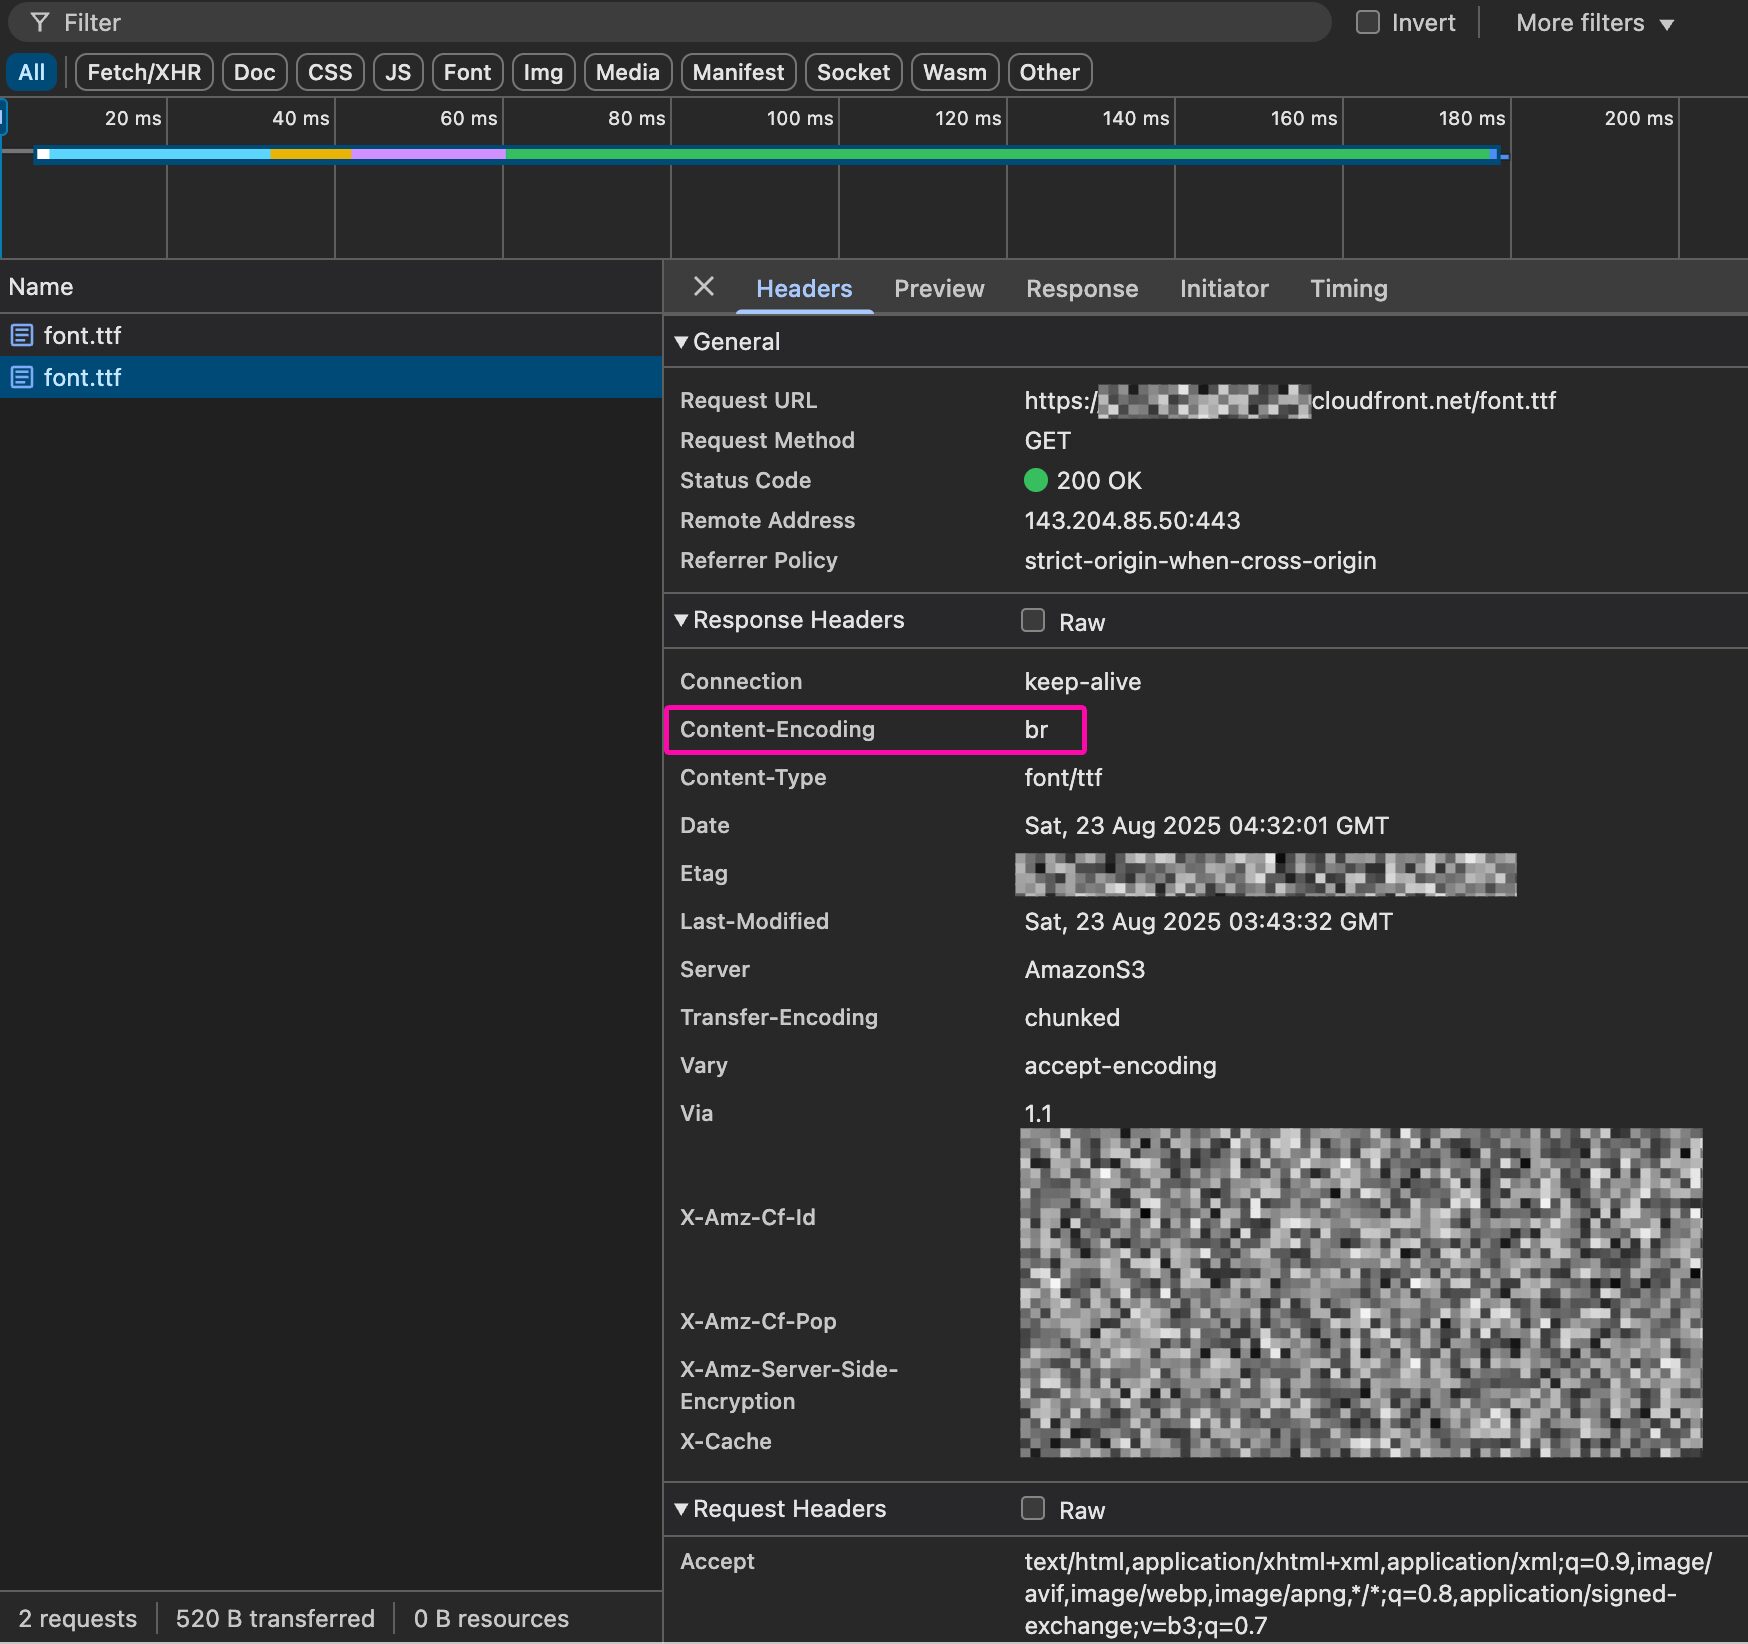
Task: Filter requests by Fetch/XHR
Action: (144, 72)
